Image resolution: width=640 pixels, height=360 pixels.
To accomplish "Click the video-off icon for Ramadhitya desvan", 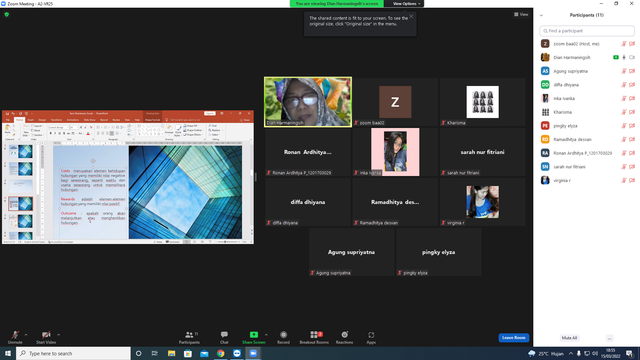I will pyautogui.click(x=632, y=140).
